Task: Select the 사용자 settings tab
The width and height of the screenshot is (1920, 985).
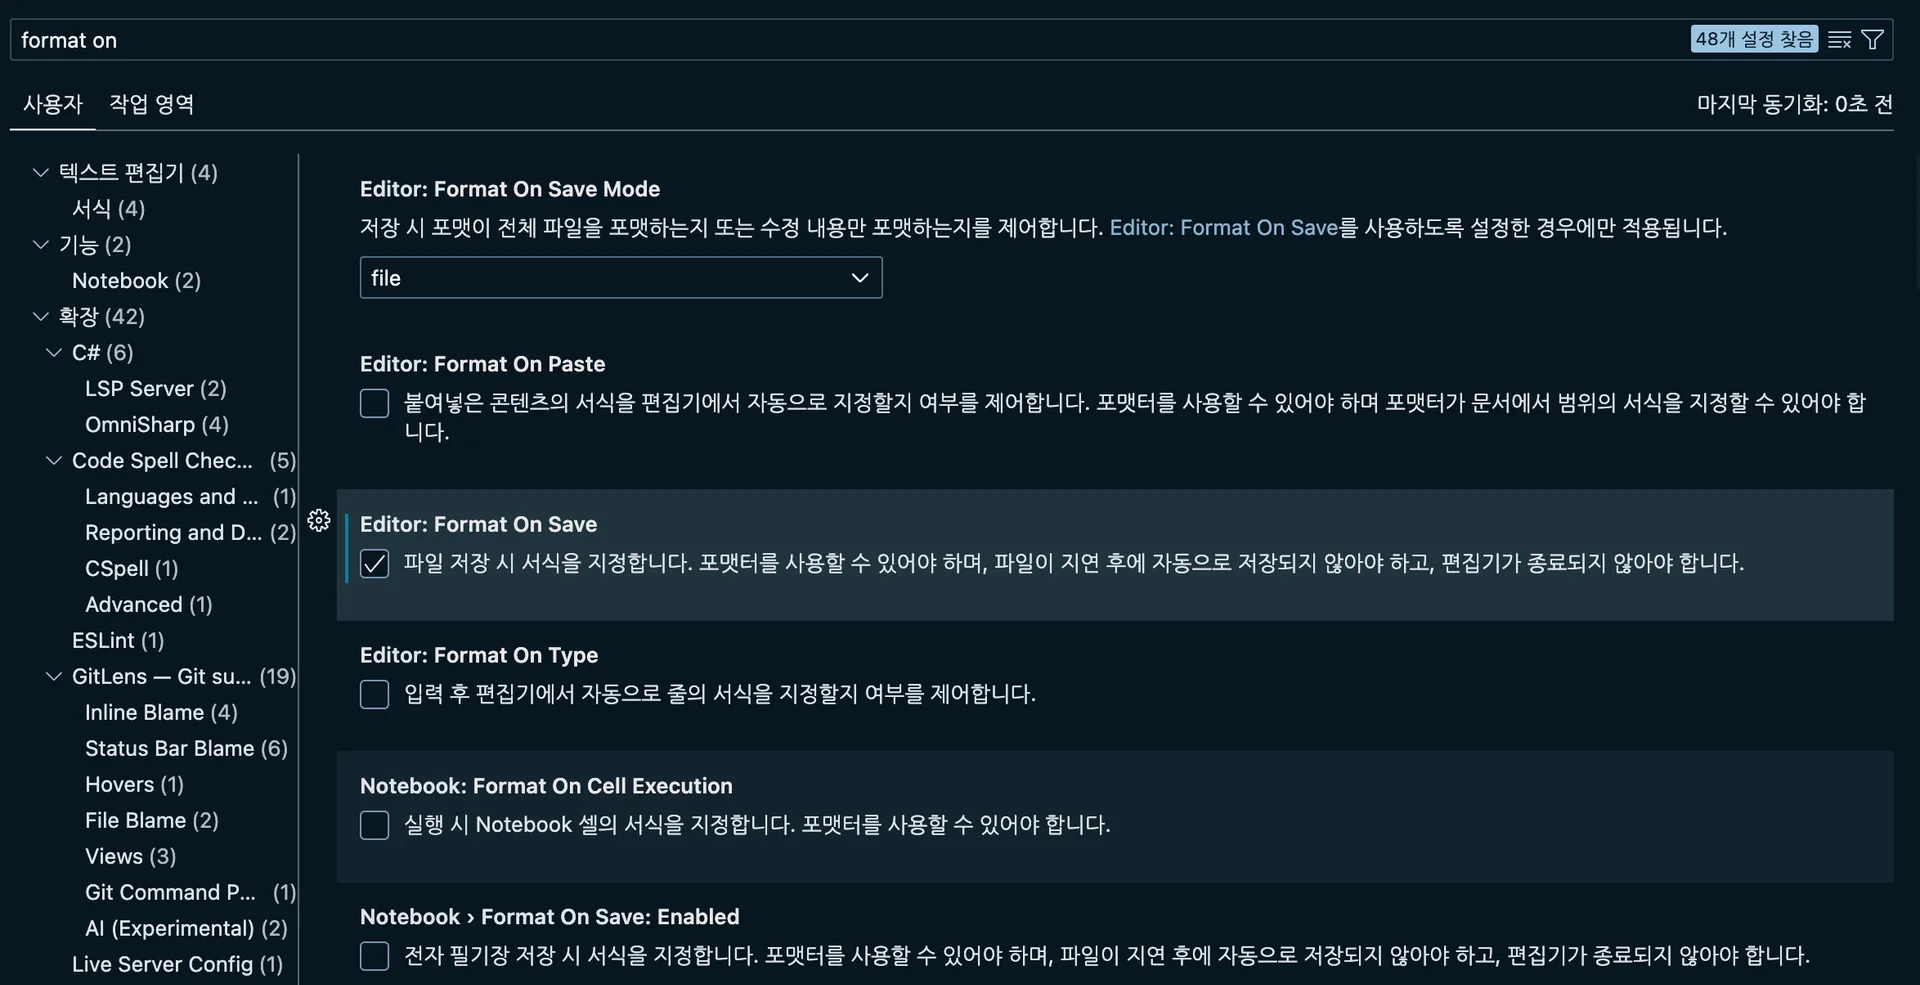Action: coord(52,104)
